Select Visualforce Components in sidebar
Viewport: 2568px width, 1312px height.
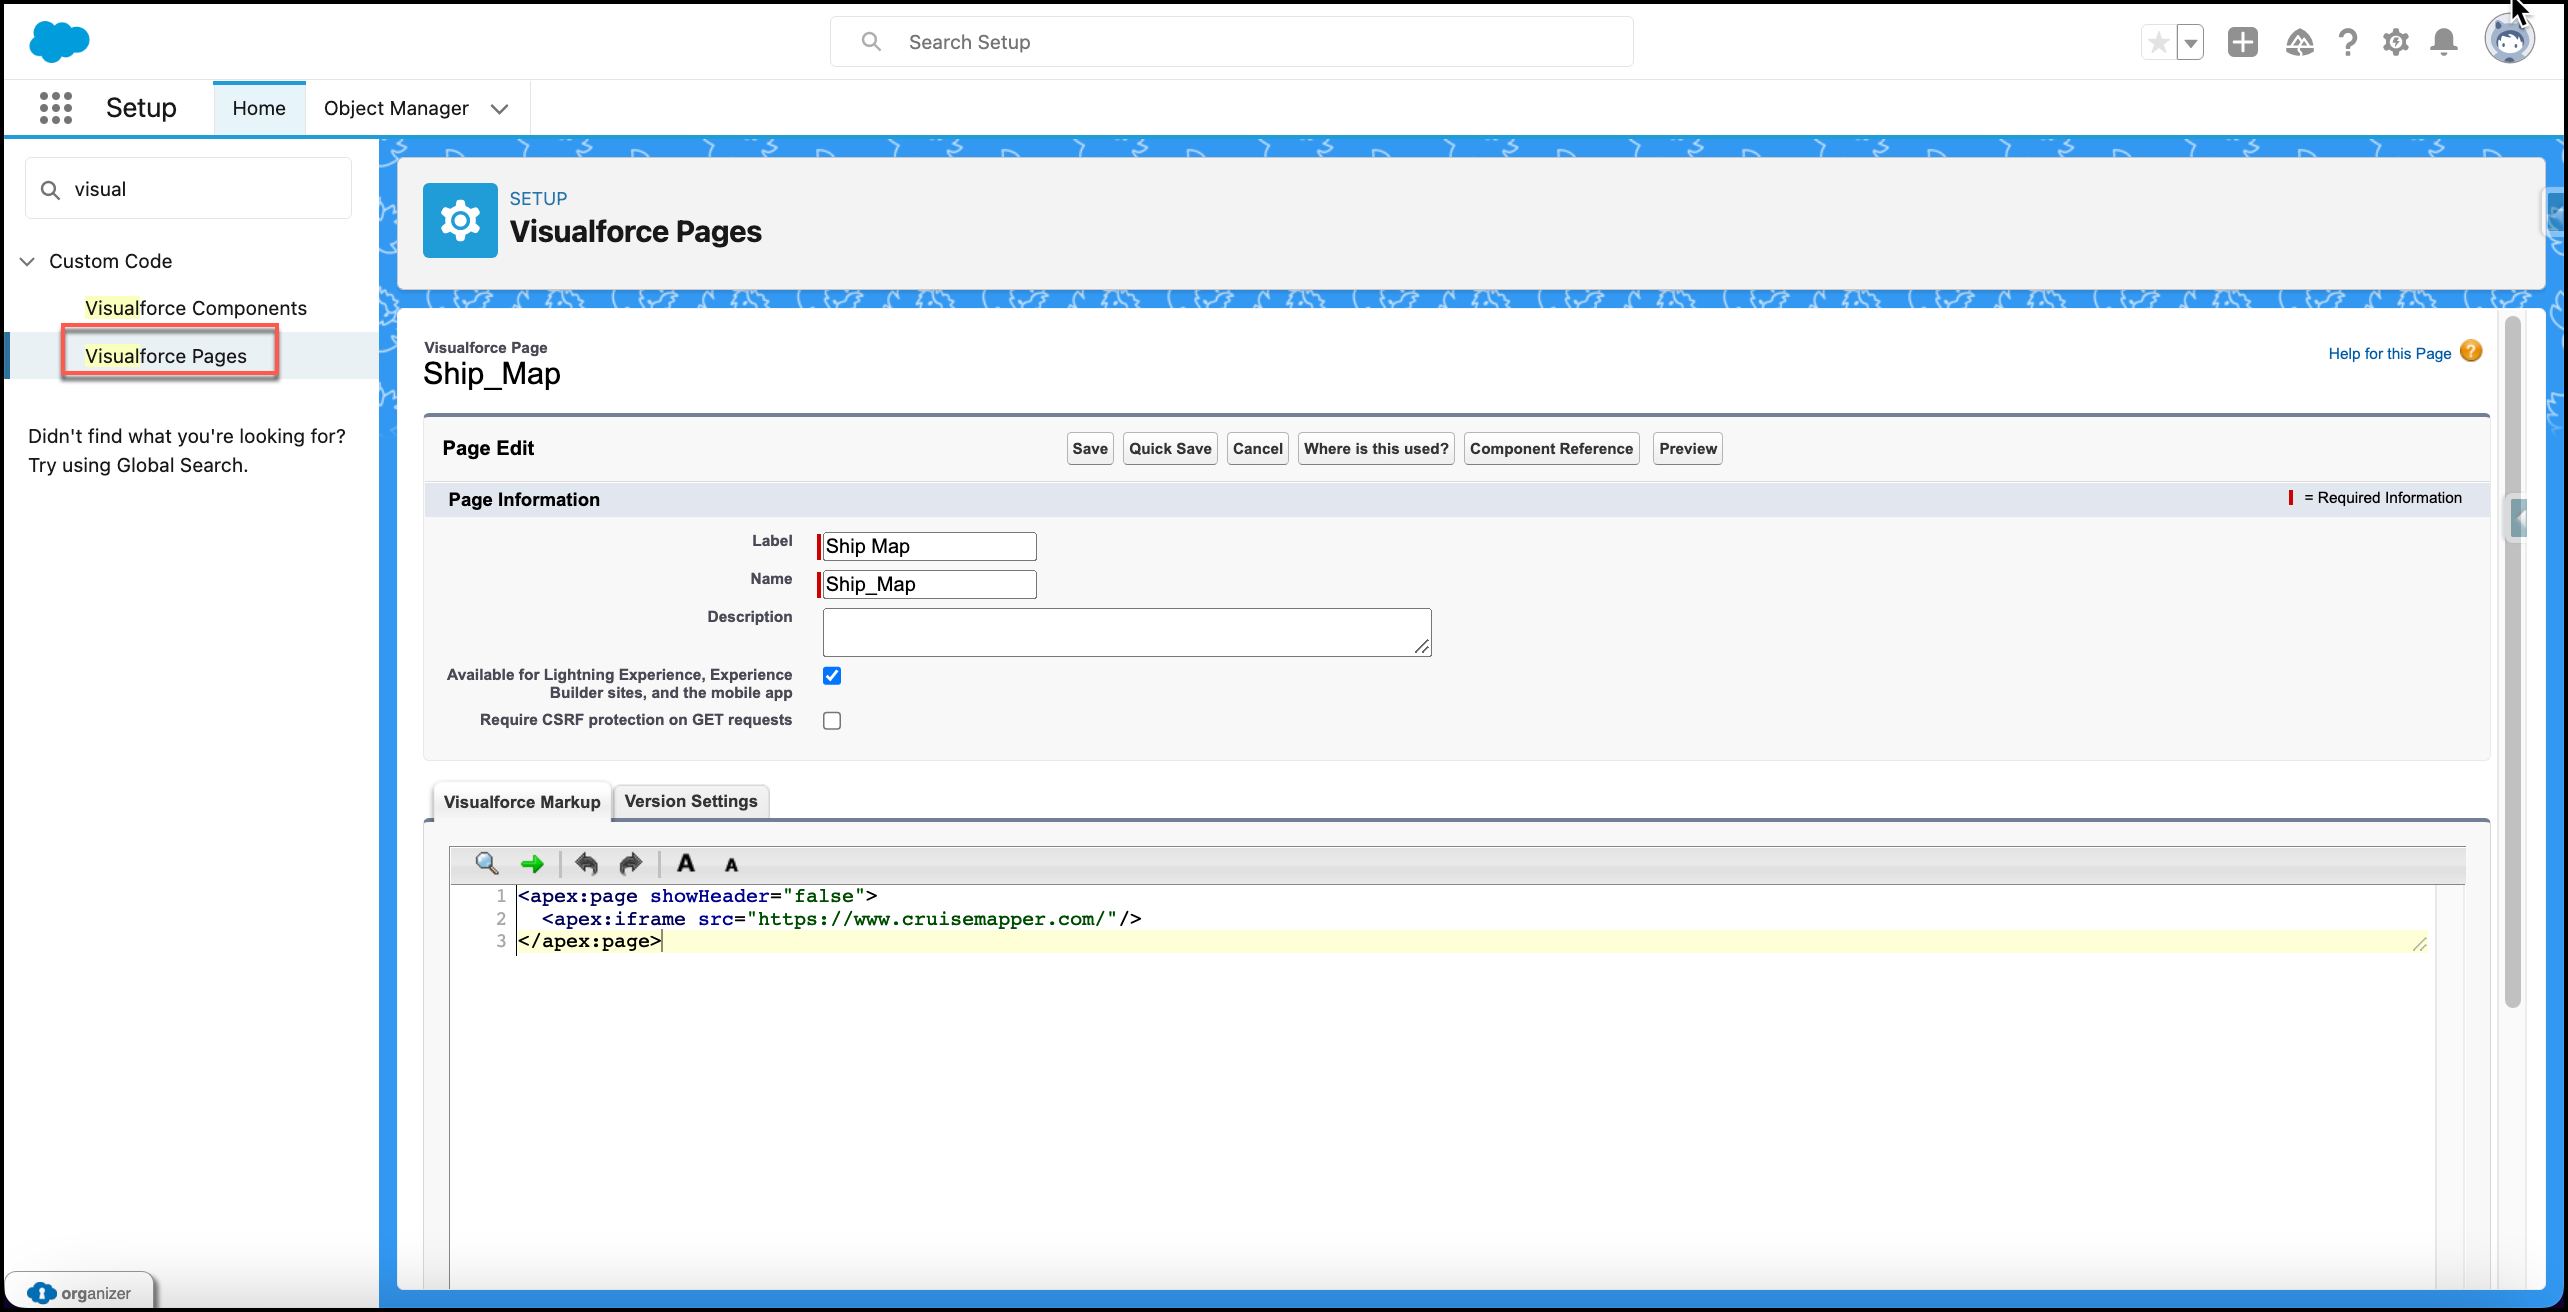(196, 308)
